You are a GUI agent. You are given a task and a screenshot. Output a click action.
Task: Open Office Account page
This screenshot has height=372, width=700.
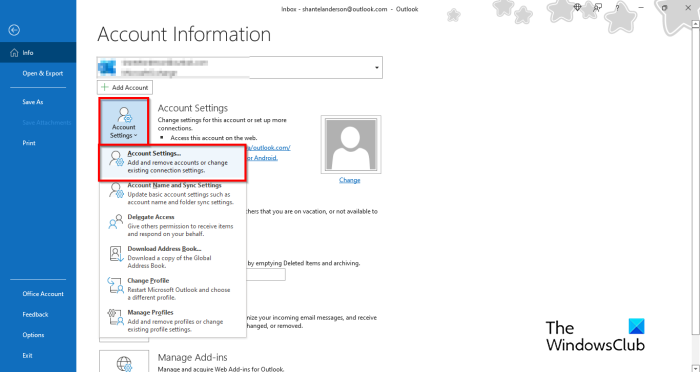(x=43, y=294)
